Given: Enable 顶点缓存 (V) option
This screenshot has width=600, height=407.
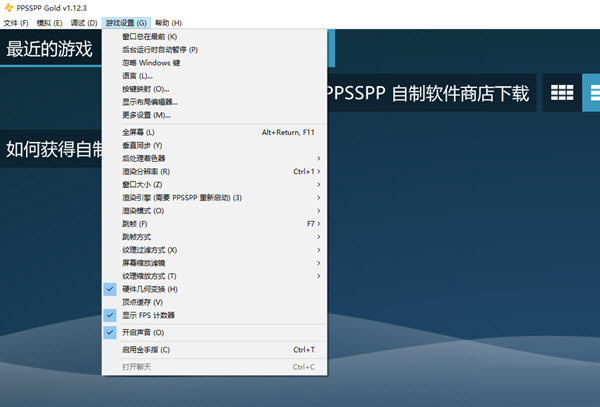Looking at the screenshot, I should [142, 302].
